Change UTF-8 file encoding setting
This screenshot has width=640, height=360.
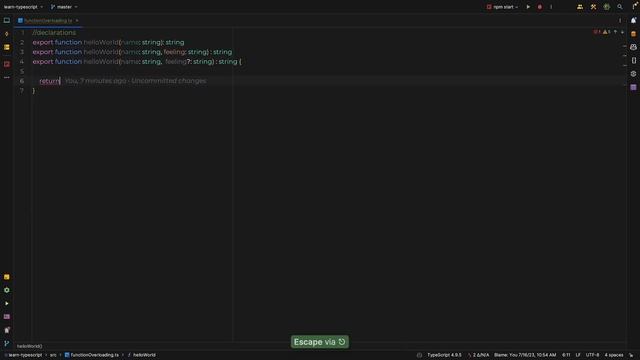coord(592,355)
